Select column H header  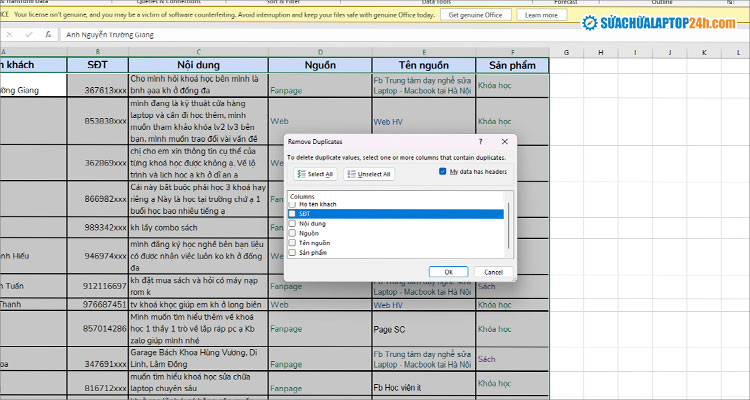(601, 52)
